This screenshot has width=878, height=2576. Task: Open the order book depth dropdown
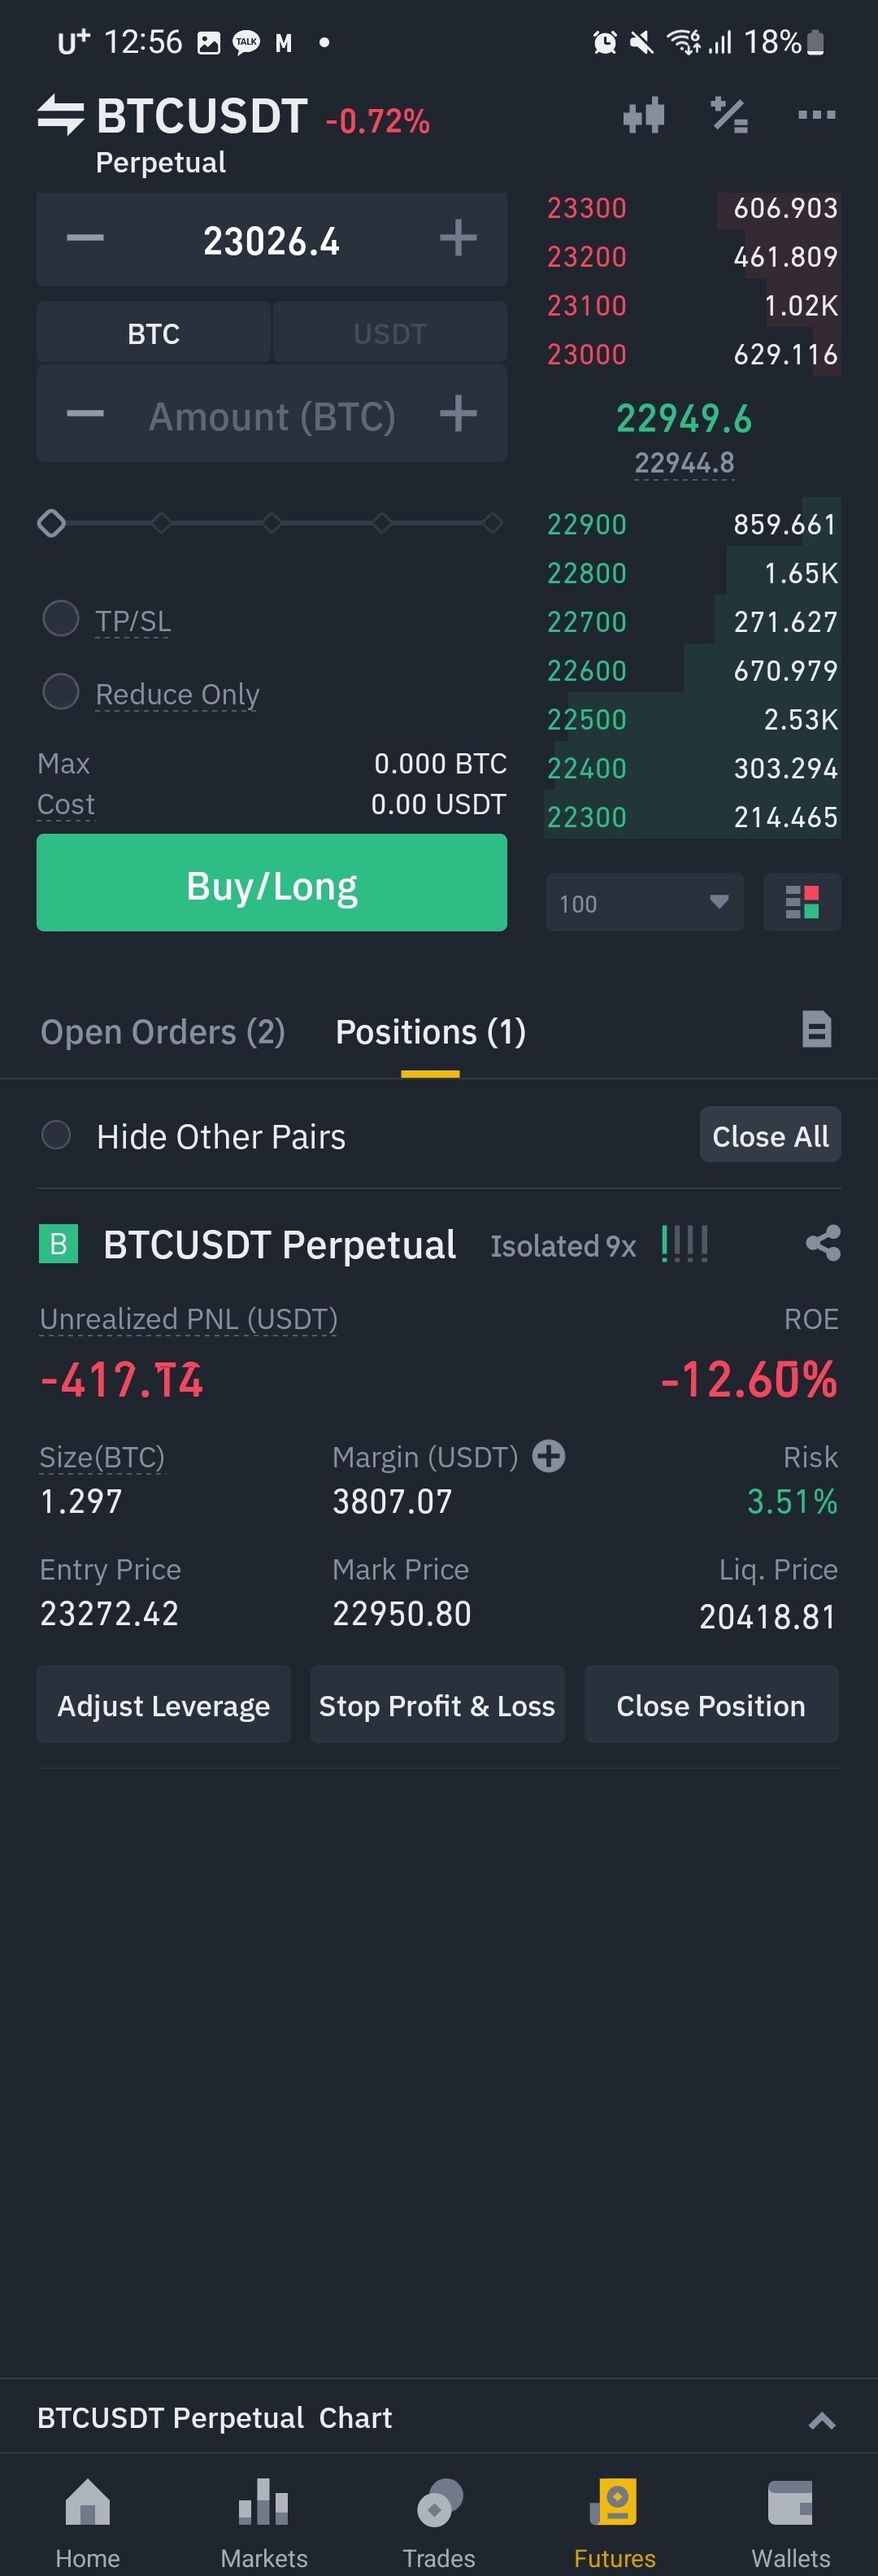pyautogui.click(x=644, y=902)
